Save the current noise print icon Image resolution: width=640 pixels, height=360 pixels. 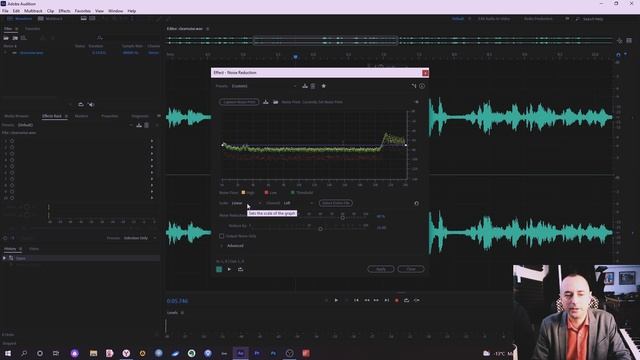[x=266, y=102]
